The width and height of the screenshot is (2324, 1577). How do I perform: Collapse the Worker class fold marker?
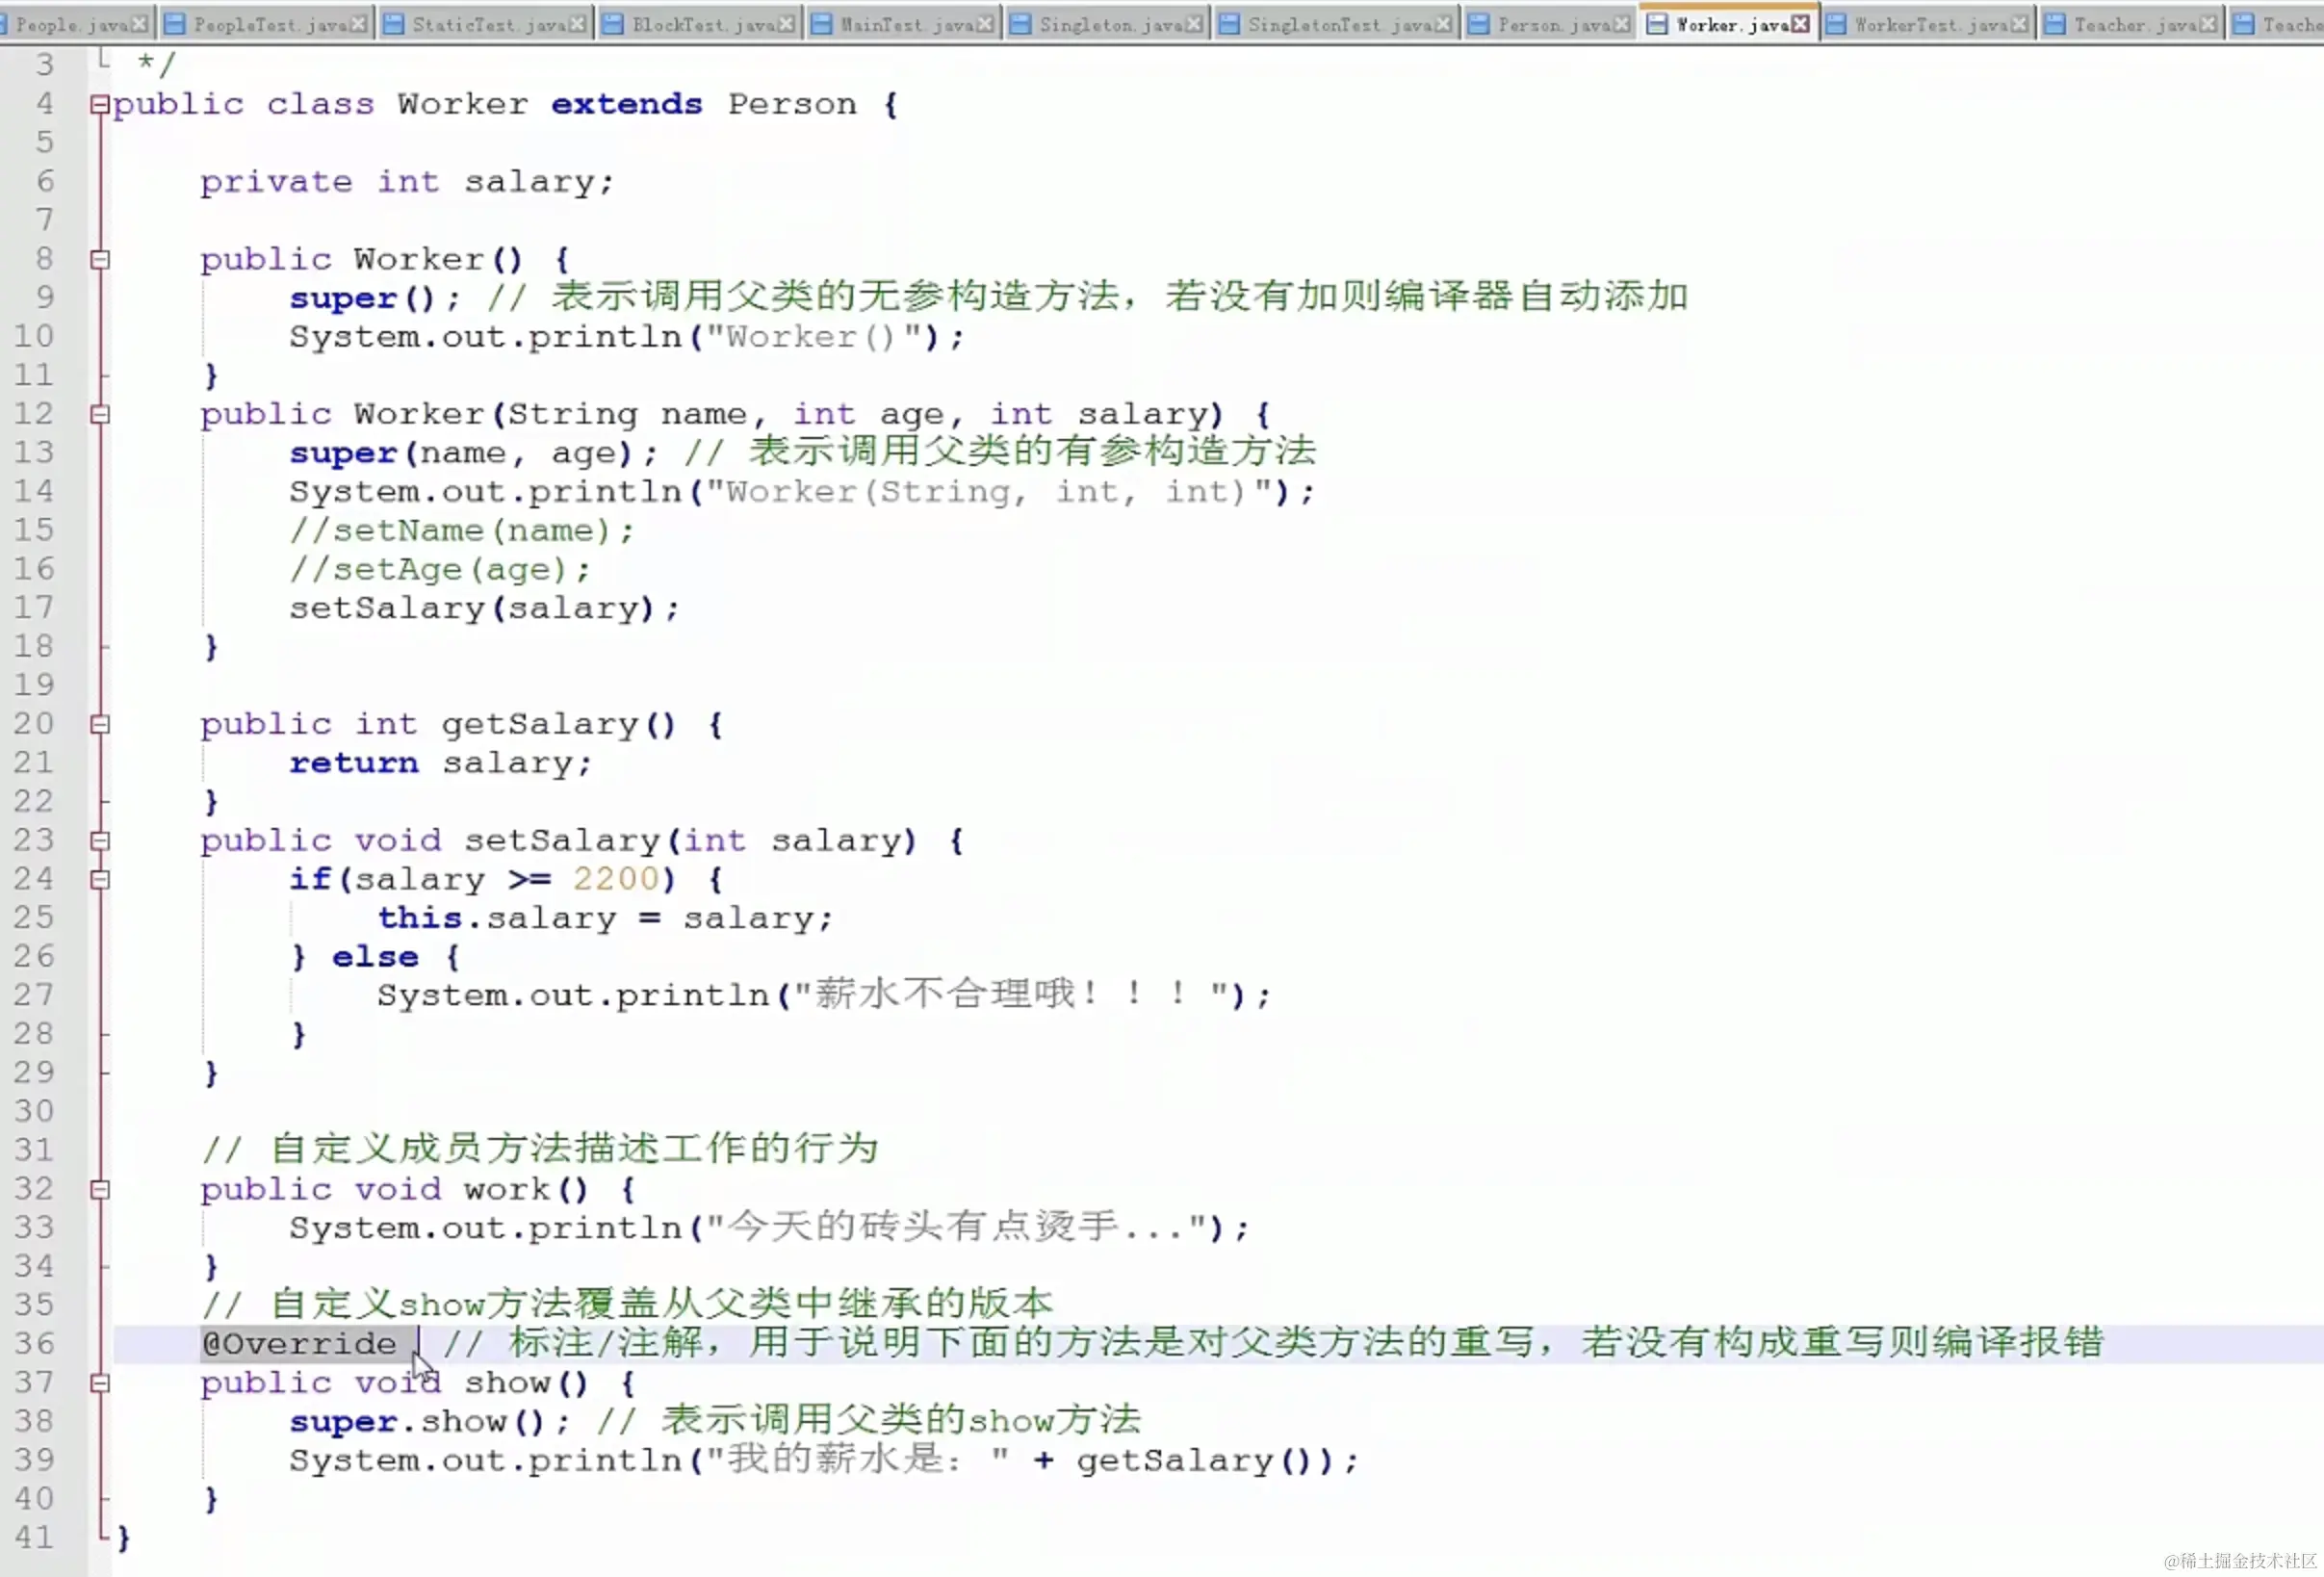[x=99, y=104]
